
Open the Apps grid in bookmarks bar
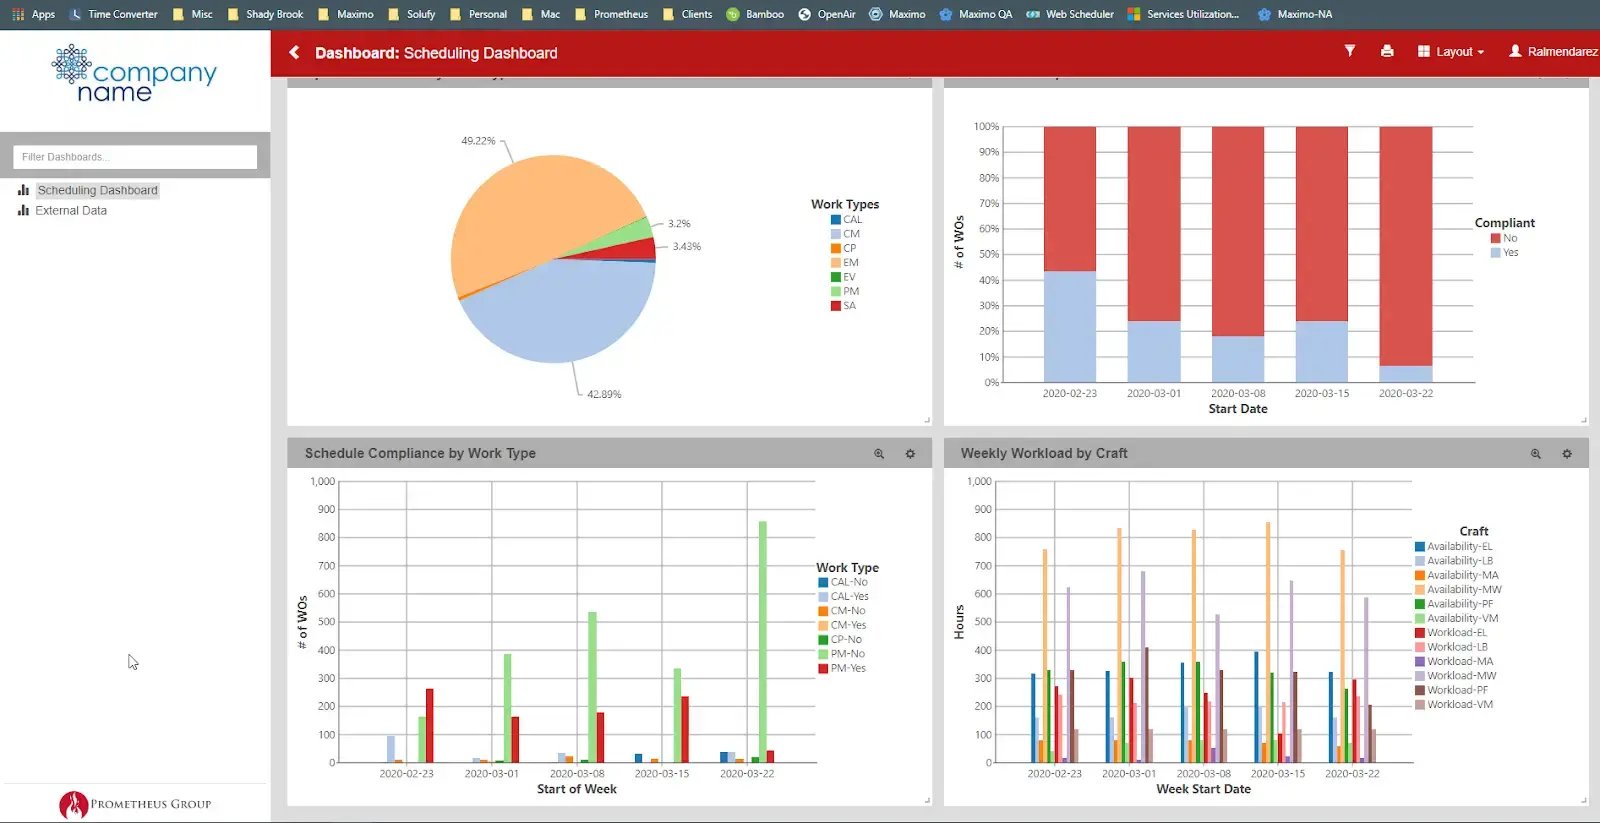(x=32, y=14)
